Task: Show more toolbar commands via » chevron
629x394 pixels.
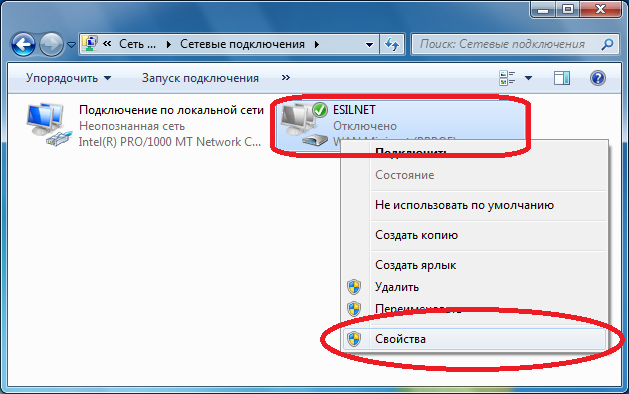Action: click(x=286, y=77)
